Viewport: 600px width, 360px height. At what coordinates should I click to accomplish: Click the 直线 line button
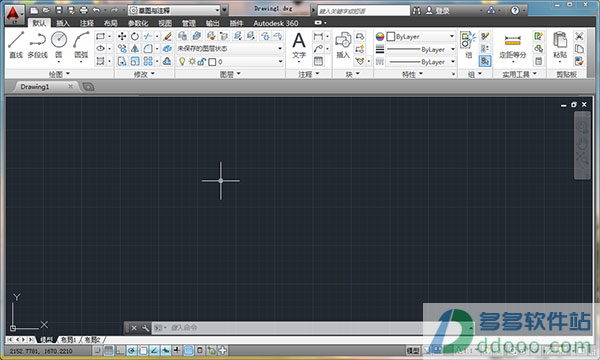(16, 45)
